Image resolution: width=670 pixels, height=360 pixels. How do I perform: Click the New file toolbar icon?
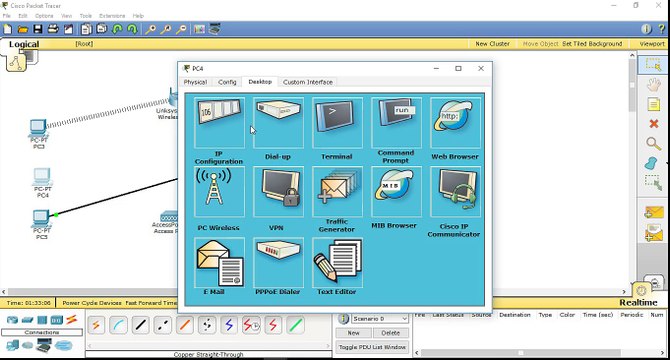pos(8,29)
